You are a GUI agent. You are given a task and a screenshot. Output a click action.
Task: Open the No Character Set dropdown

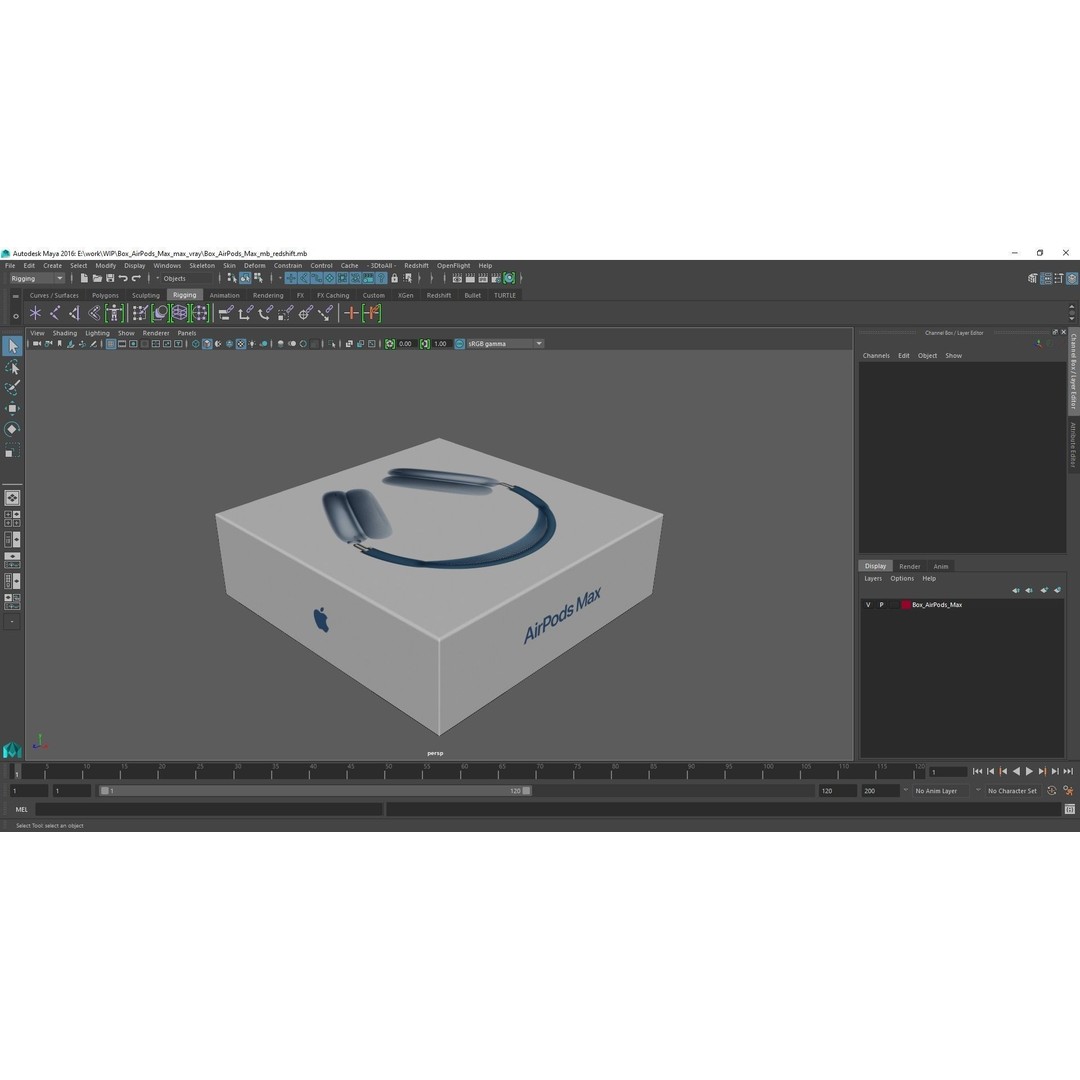point(1012,791)
